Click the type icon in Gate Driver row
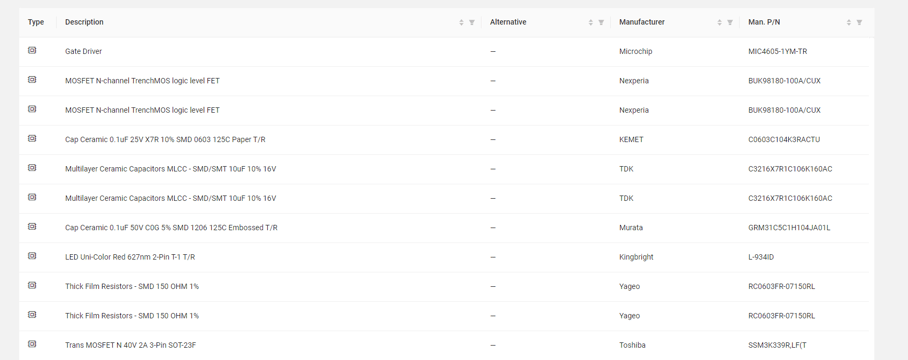This screenshot has height=360, width=908. pos(32,50)
